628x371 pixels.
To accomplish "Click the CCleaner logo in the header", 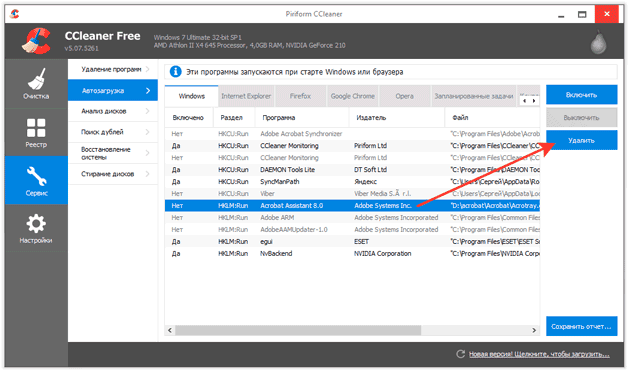I will coord(36,40).
